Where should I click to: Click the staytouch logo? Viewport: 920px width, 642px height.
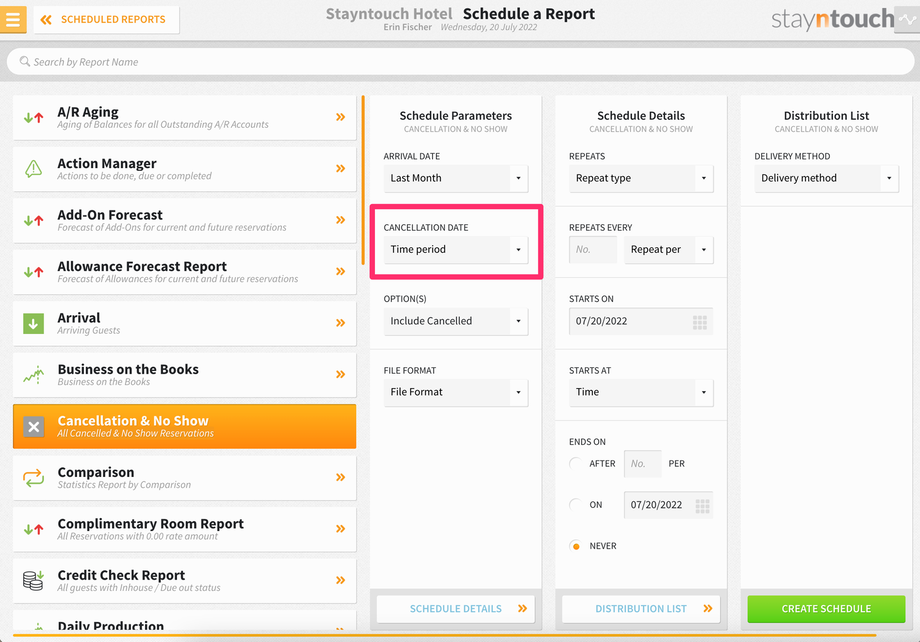click(x=833, y=19)
